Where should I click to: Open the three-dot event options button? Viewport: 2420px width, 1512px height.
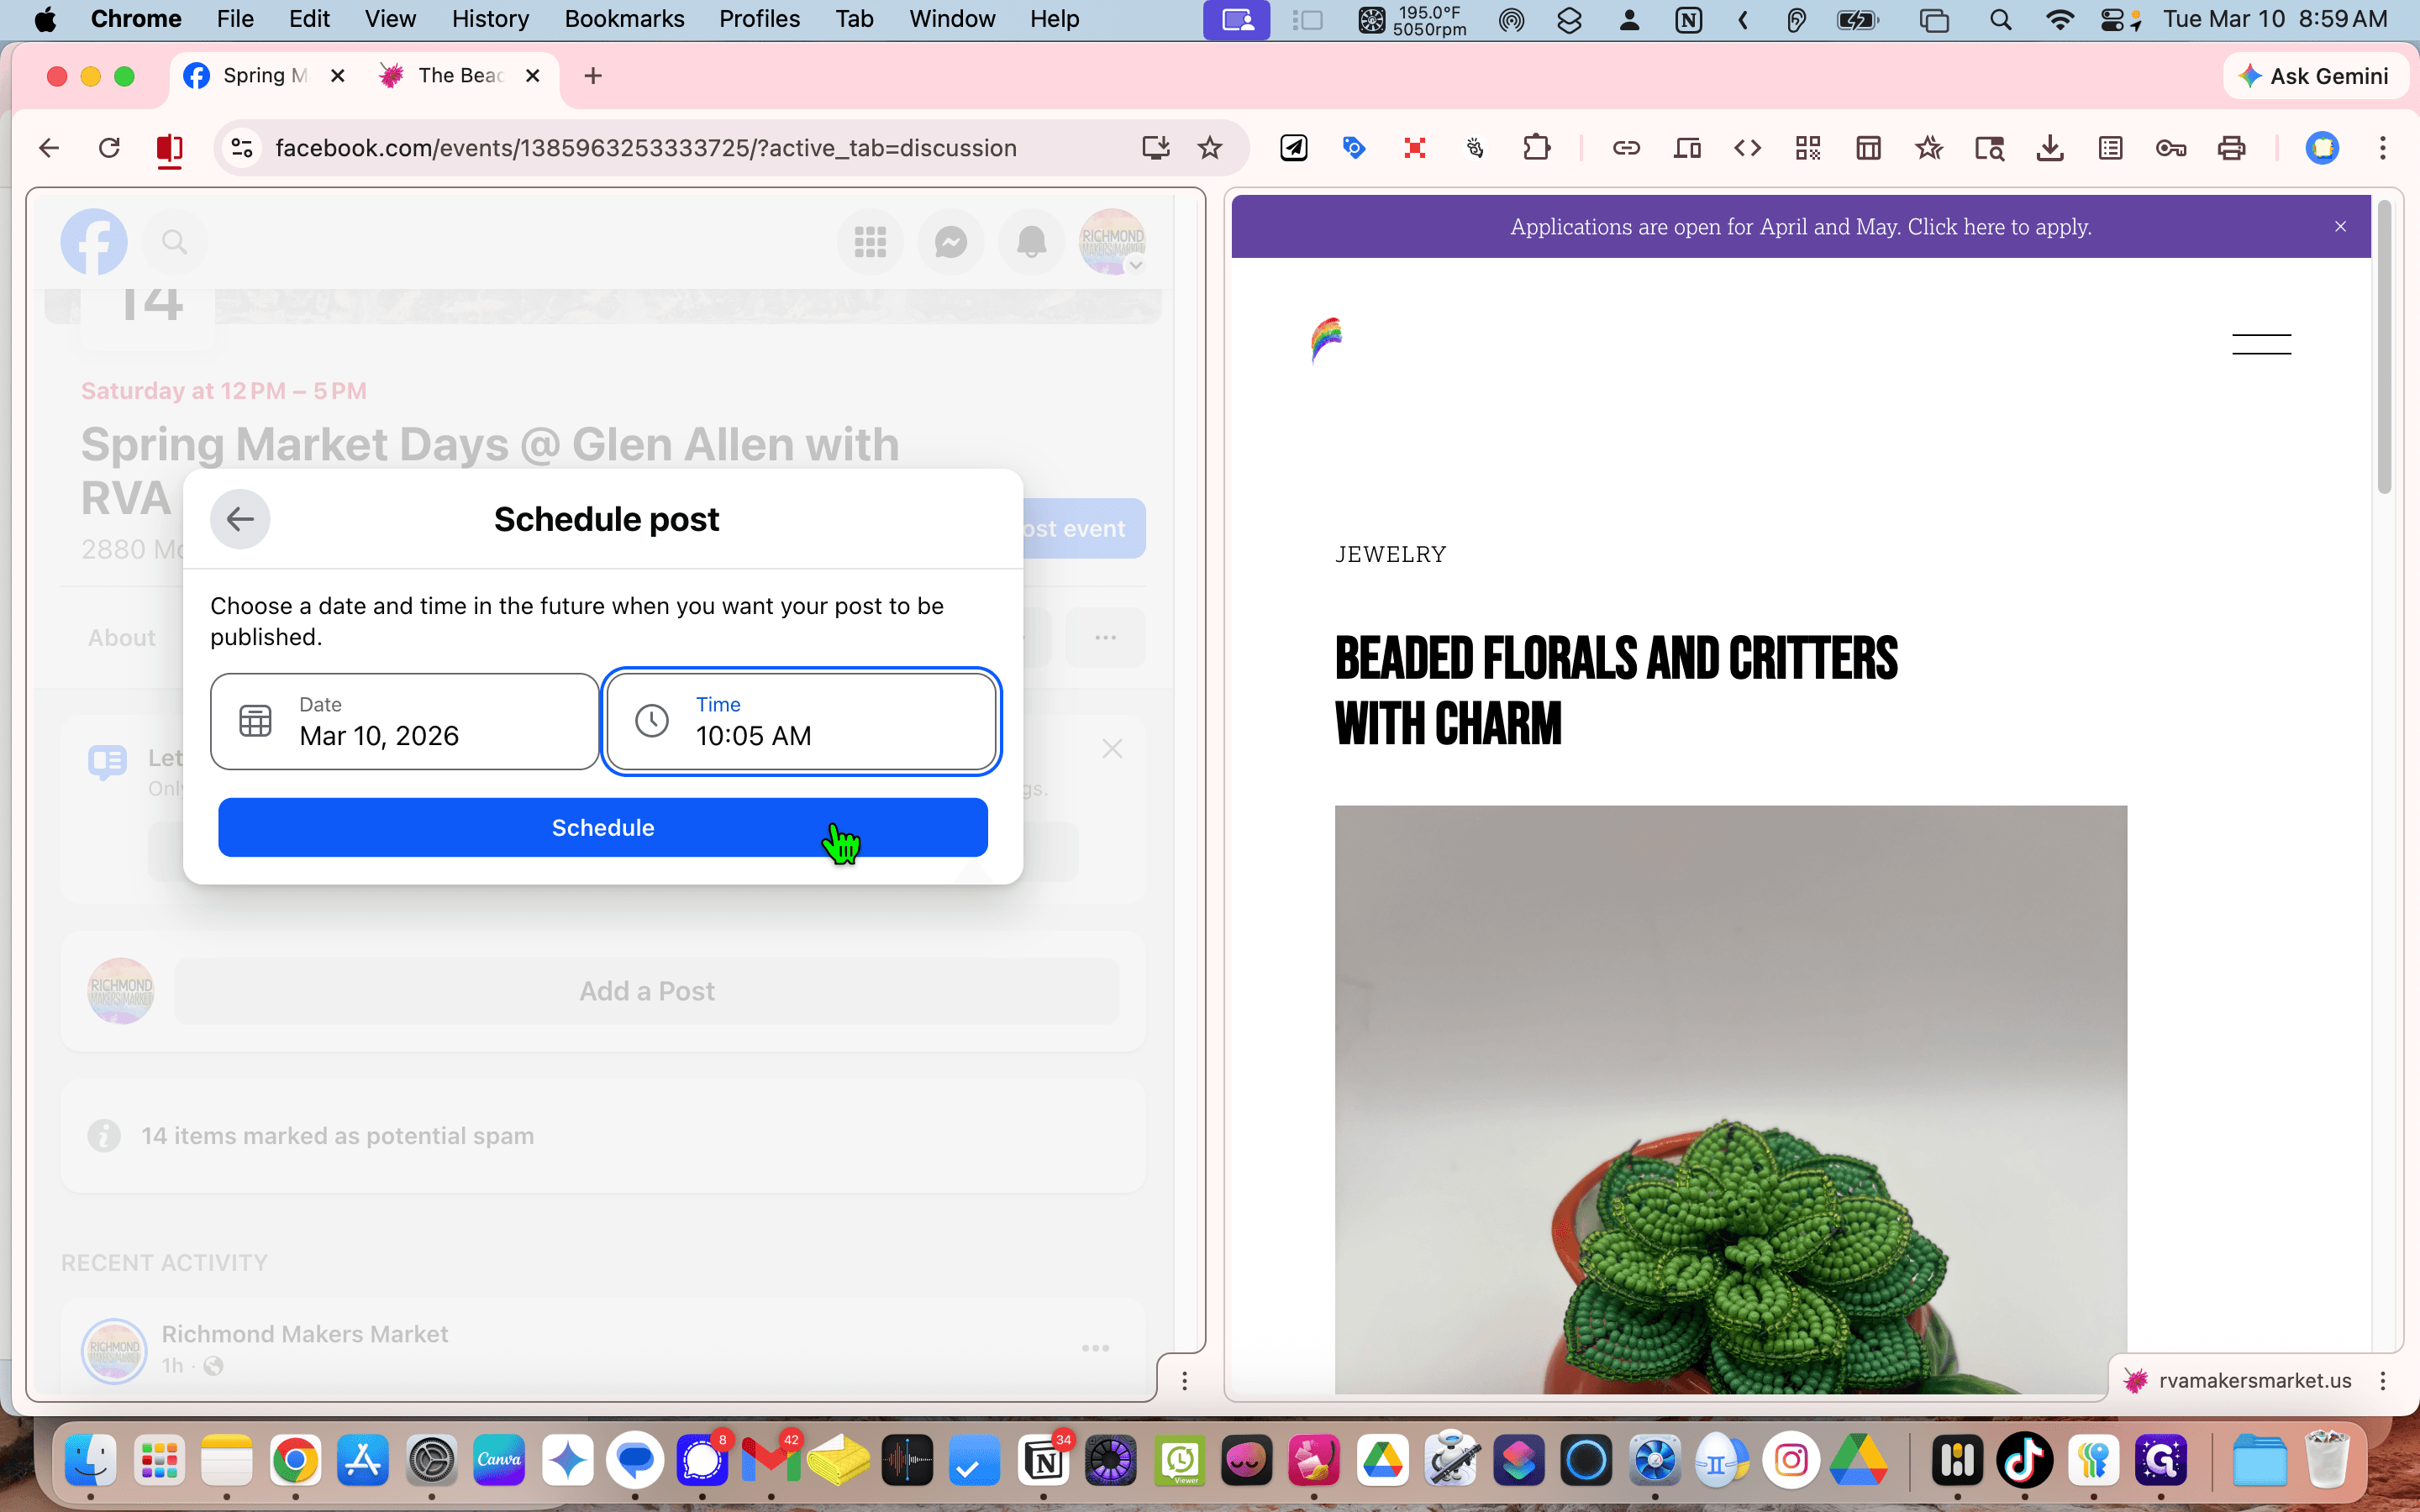pyautogui.click(x=1105, y=638)
